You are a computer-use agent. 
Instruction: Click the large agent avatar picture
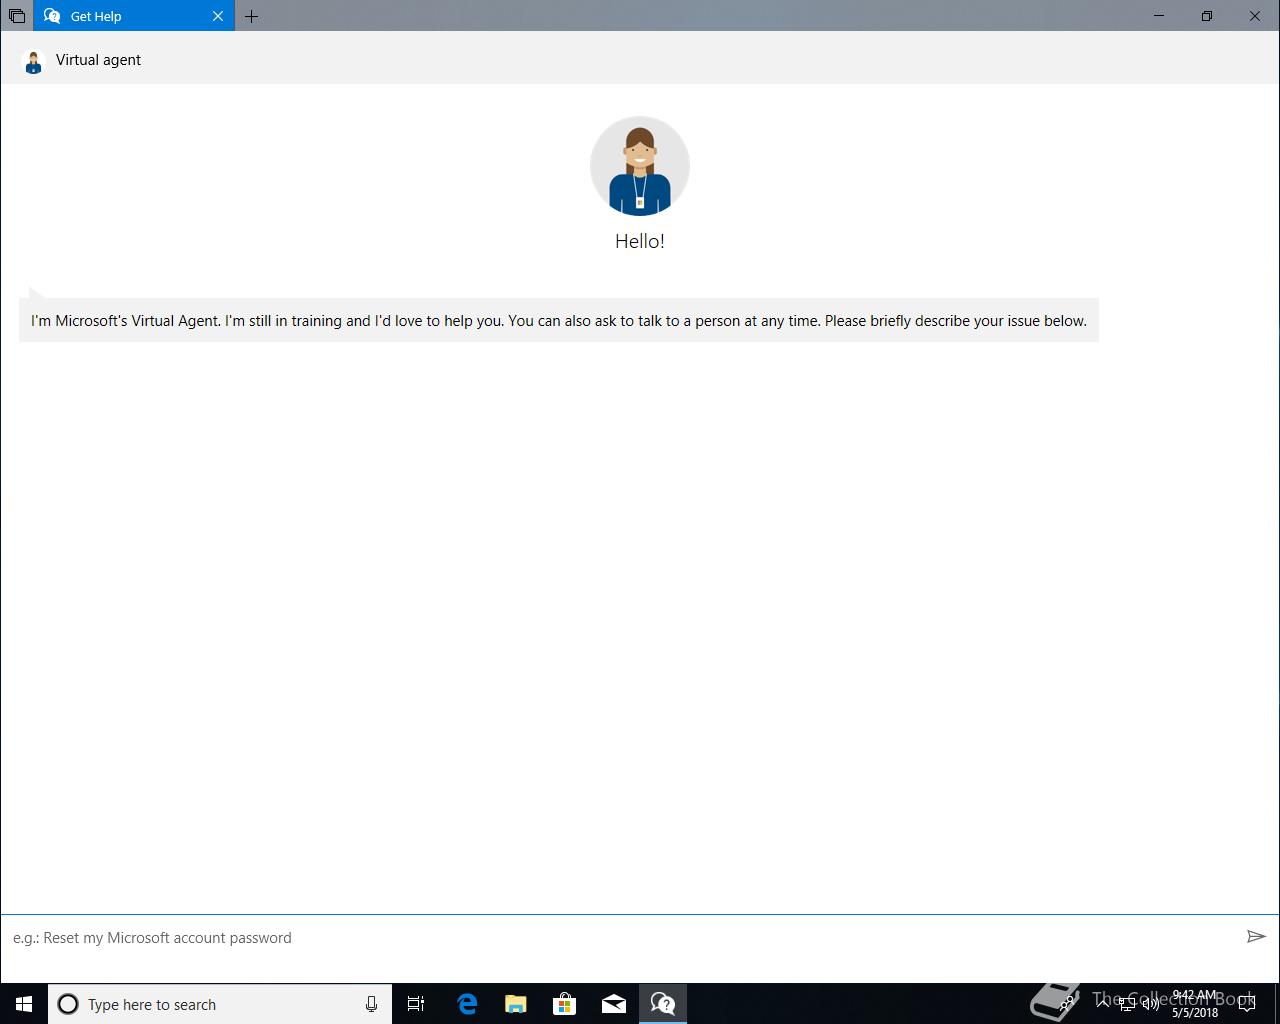(x=640, y=166)
